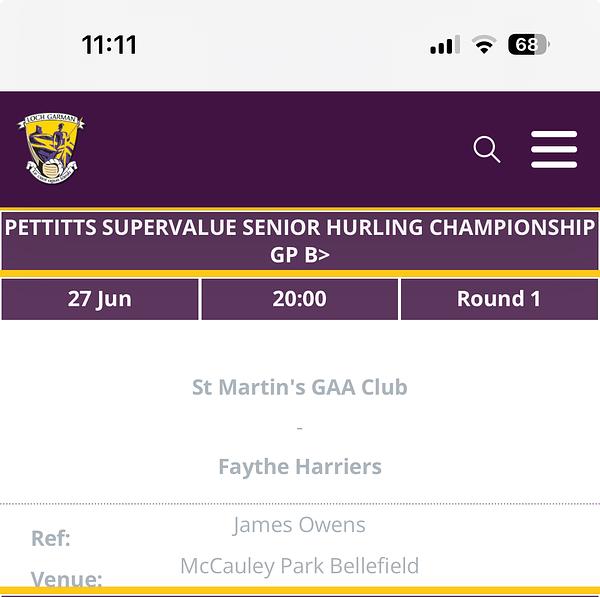Image resolution: width=600 pixels, height=597 pixels.
Task: Tap the dash score between teams
Action: click(300, 428)
